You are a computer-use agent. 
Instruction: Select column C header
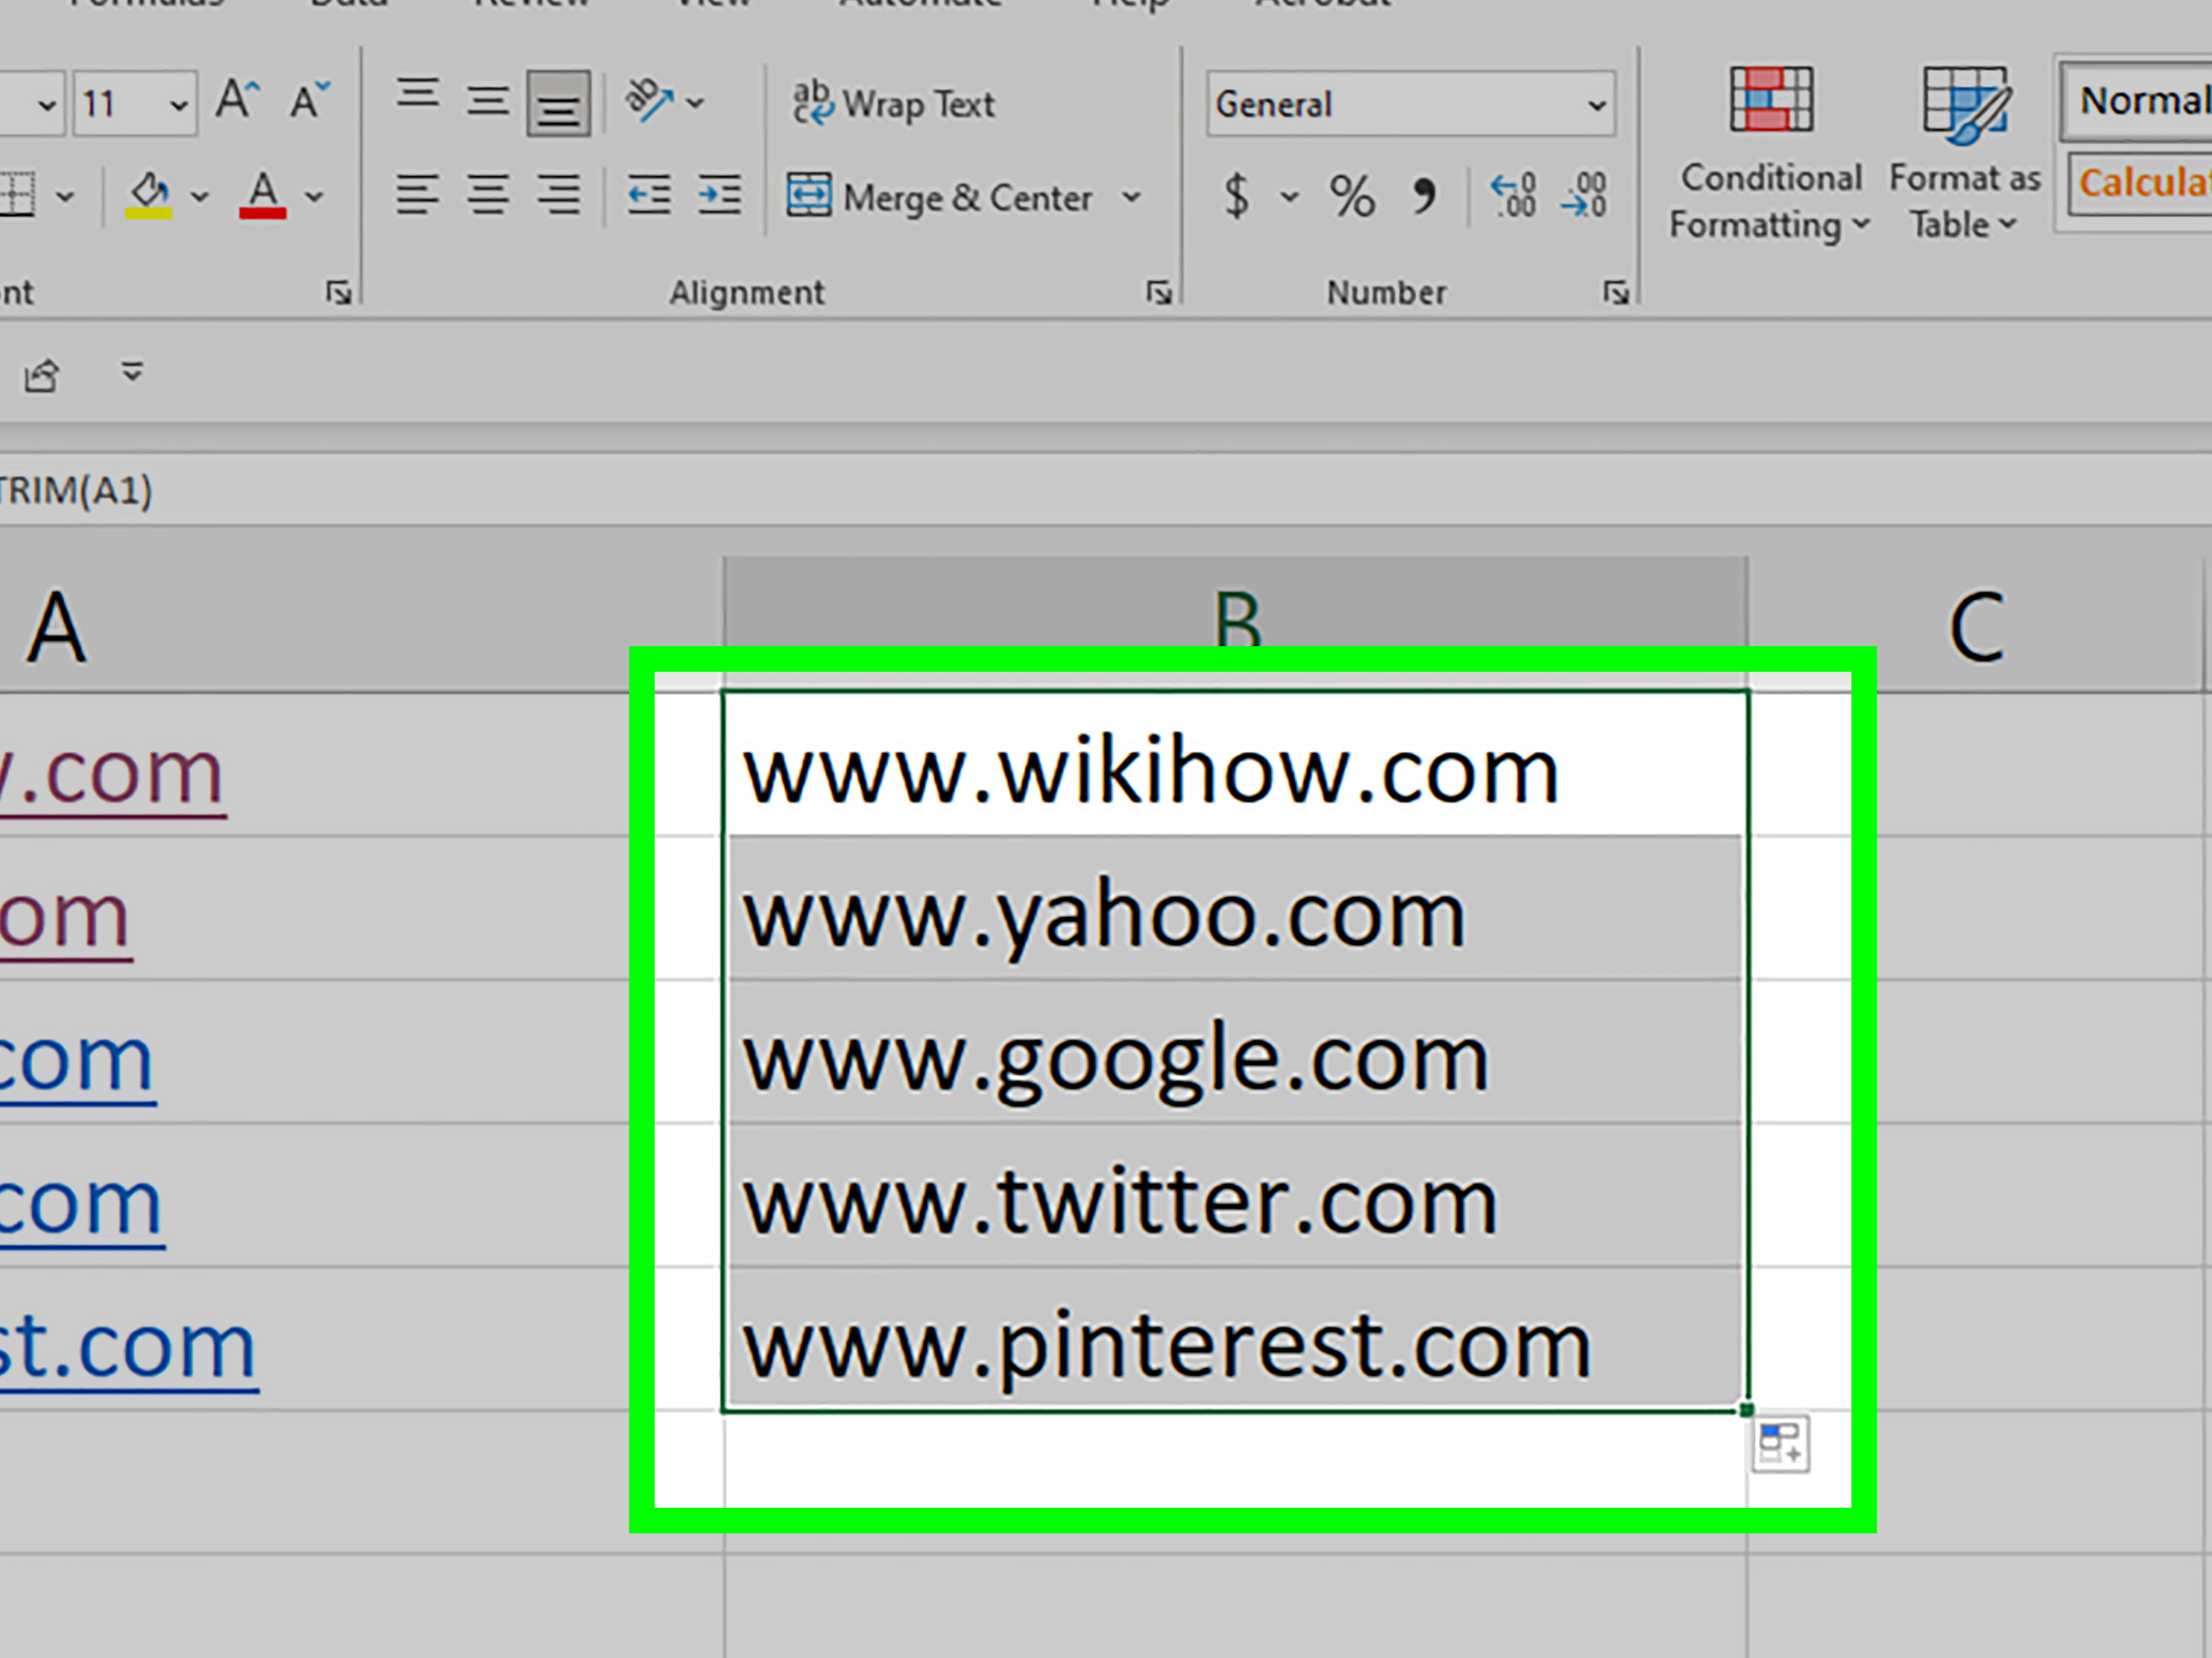click(x=1976, y=626)
